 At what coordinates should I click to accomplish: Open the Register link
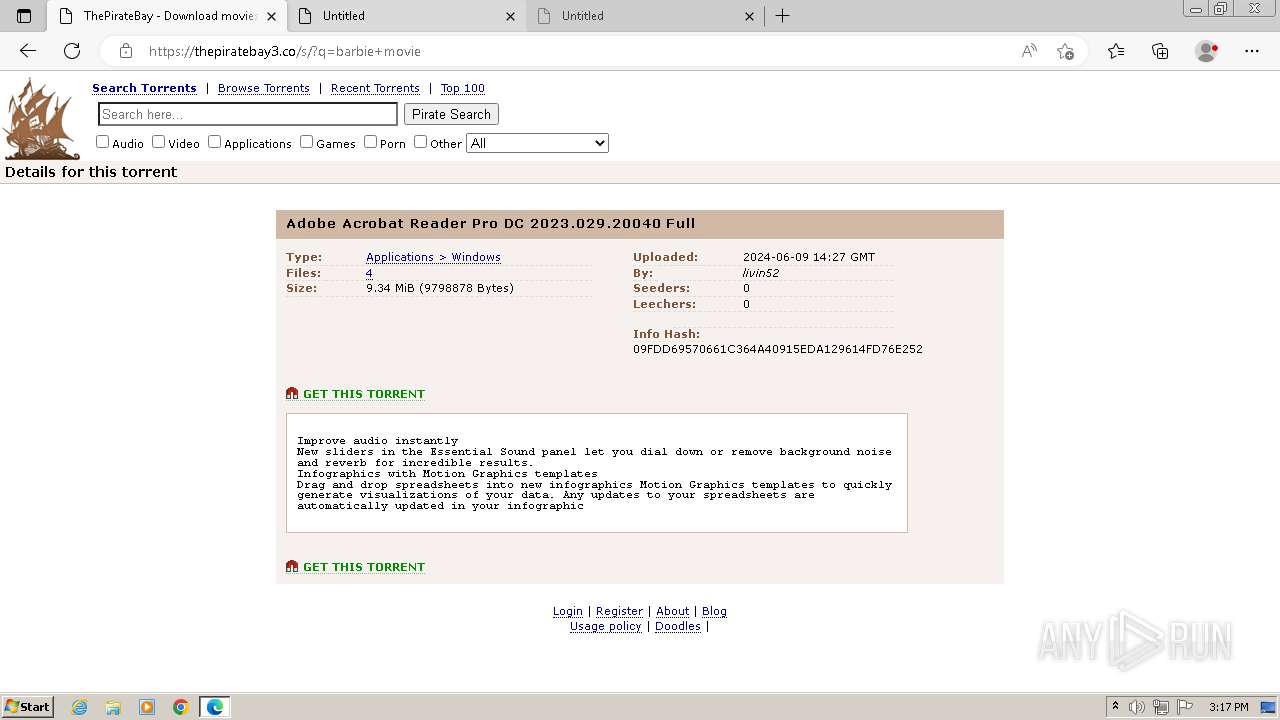coord(619,611)
